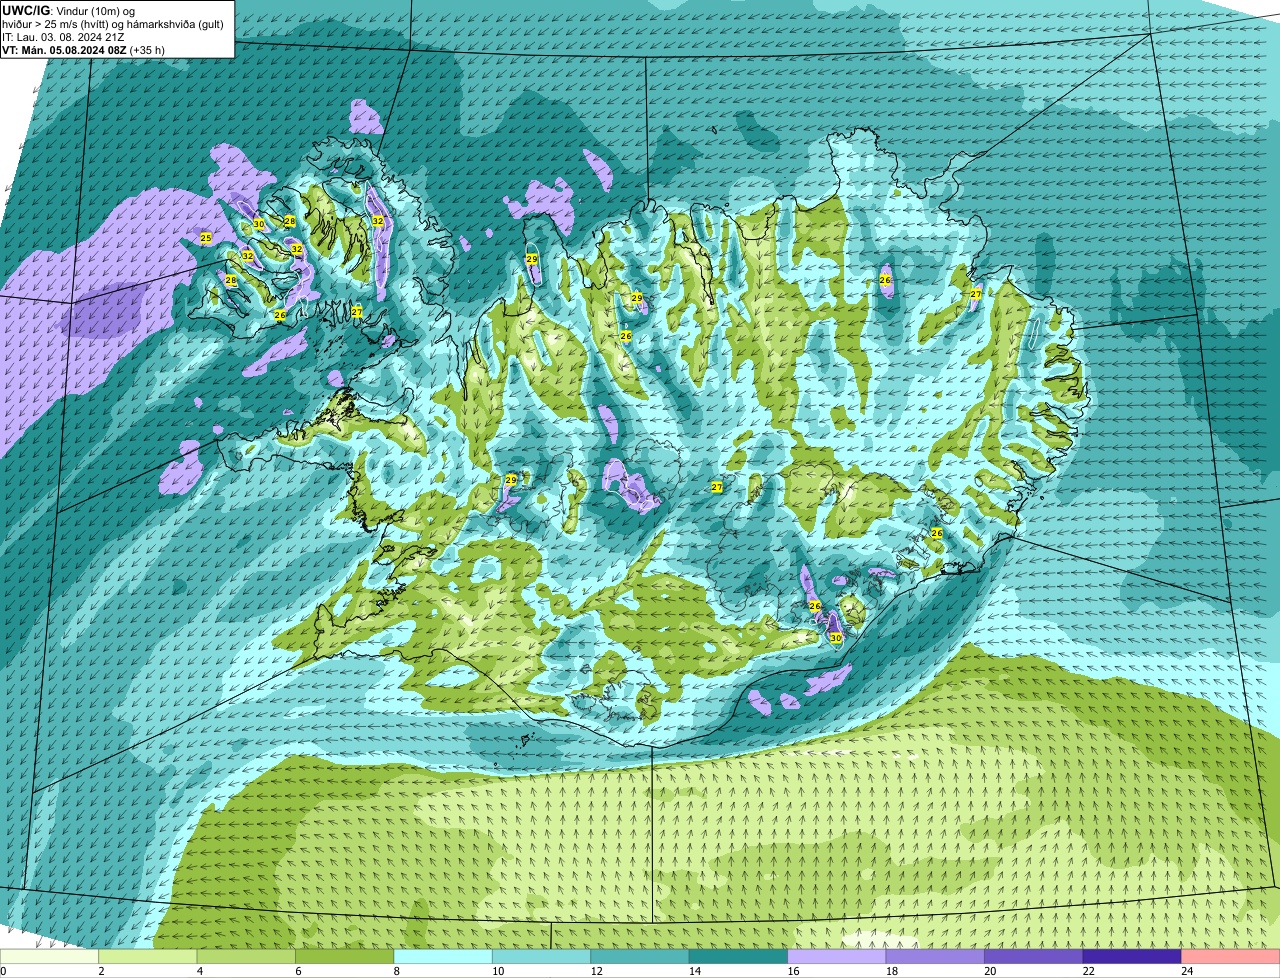Screen dimensions: 1280x978
Task: Click the 0–2 m/s palest legend color
Action: pyautogui.click(x=49, y=957)
